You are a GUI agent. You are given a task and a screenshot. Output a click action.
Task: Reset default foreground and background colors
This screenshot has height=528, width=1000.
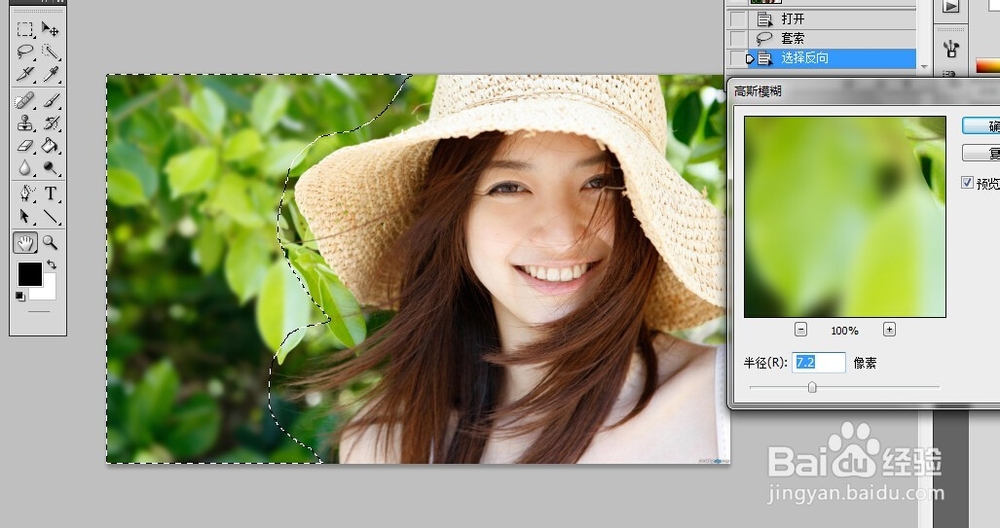(x=20, y=296)
